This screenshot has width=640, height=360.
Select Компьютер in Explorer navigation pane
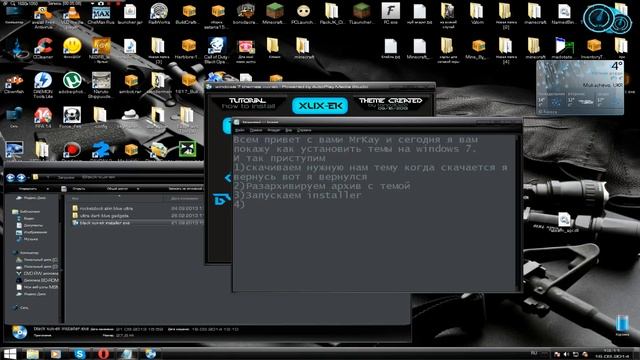26,253
